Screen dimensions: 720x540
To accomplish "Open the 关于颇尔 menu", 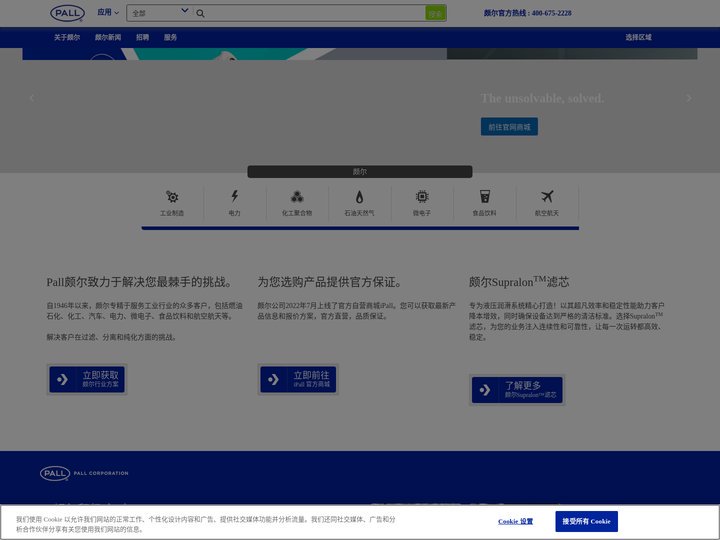I will [x=67, y=37].
